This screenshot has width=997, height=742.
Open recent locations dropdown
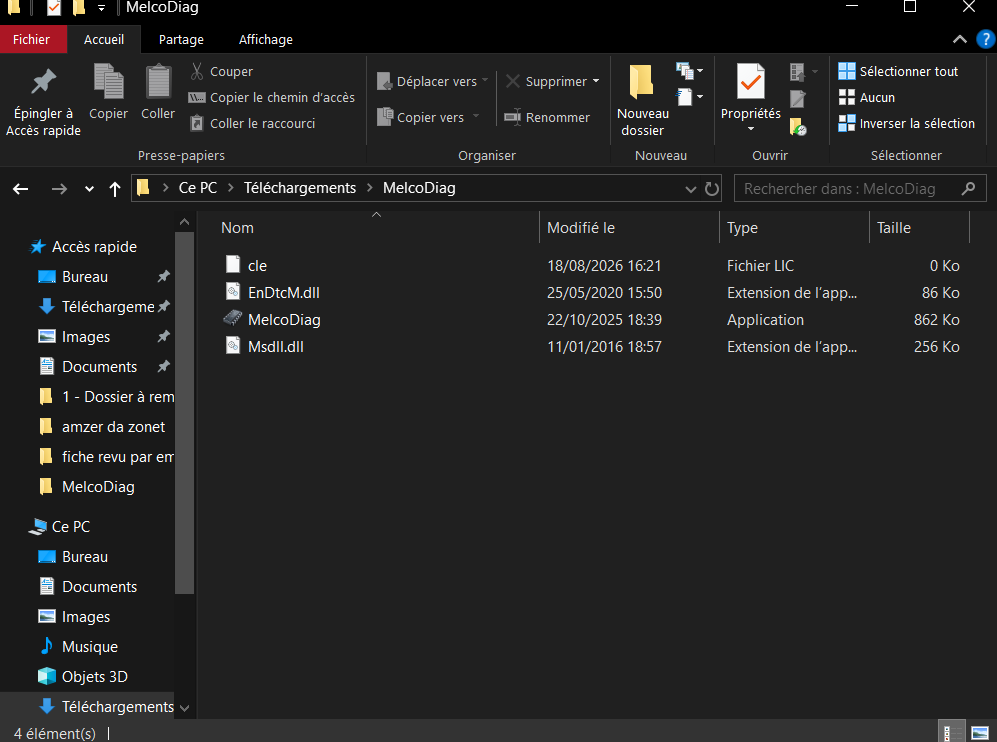click(x=90, y=189)
